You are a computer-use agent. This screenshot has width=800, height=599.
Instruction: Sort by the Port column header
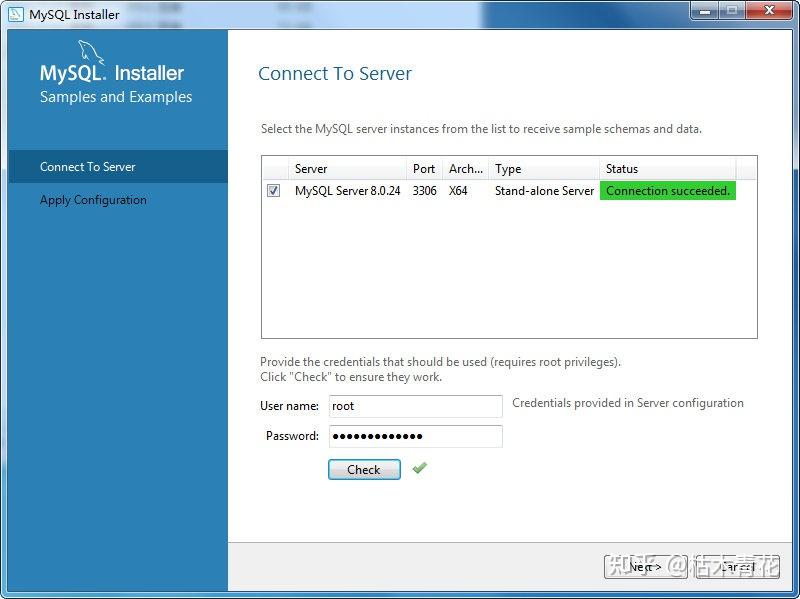424,168
